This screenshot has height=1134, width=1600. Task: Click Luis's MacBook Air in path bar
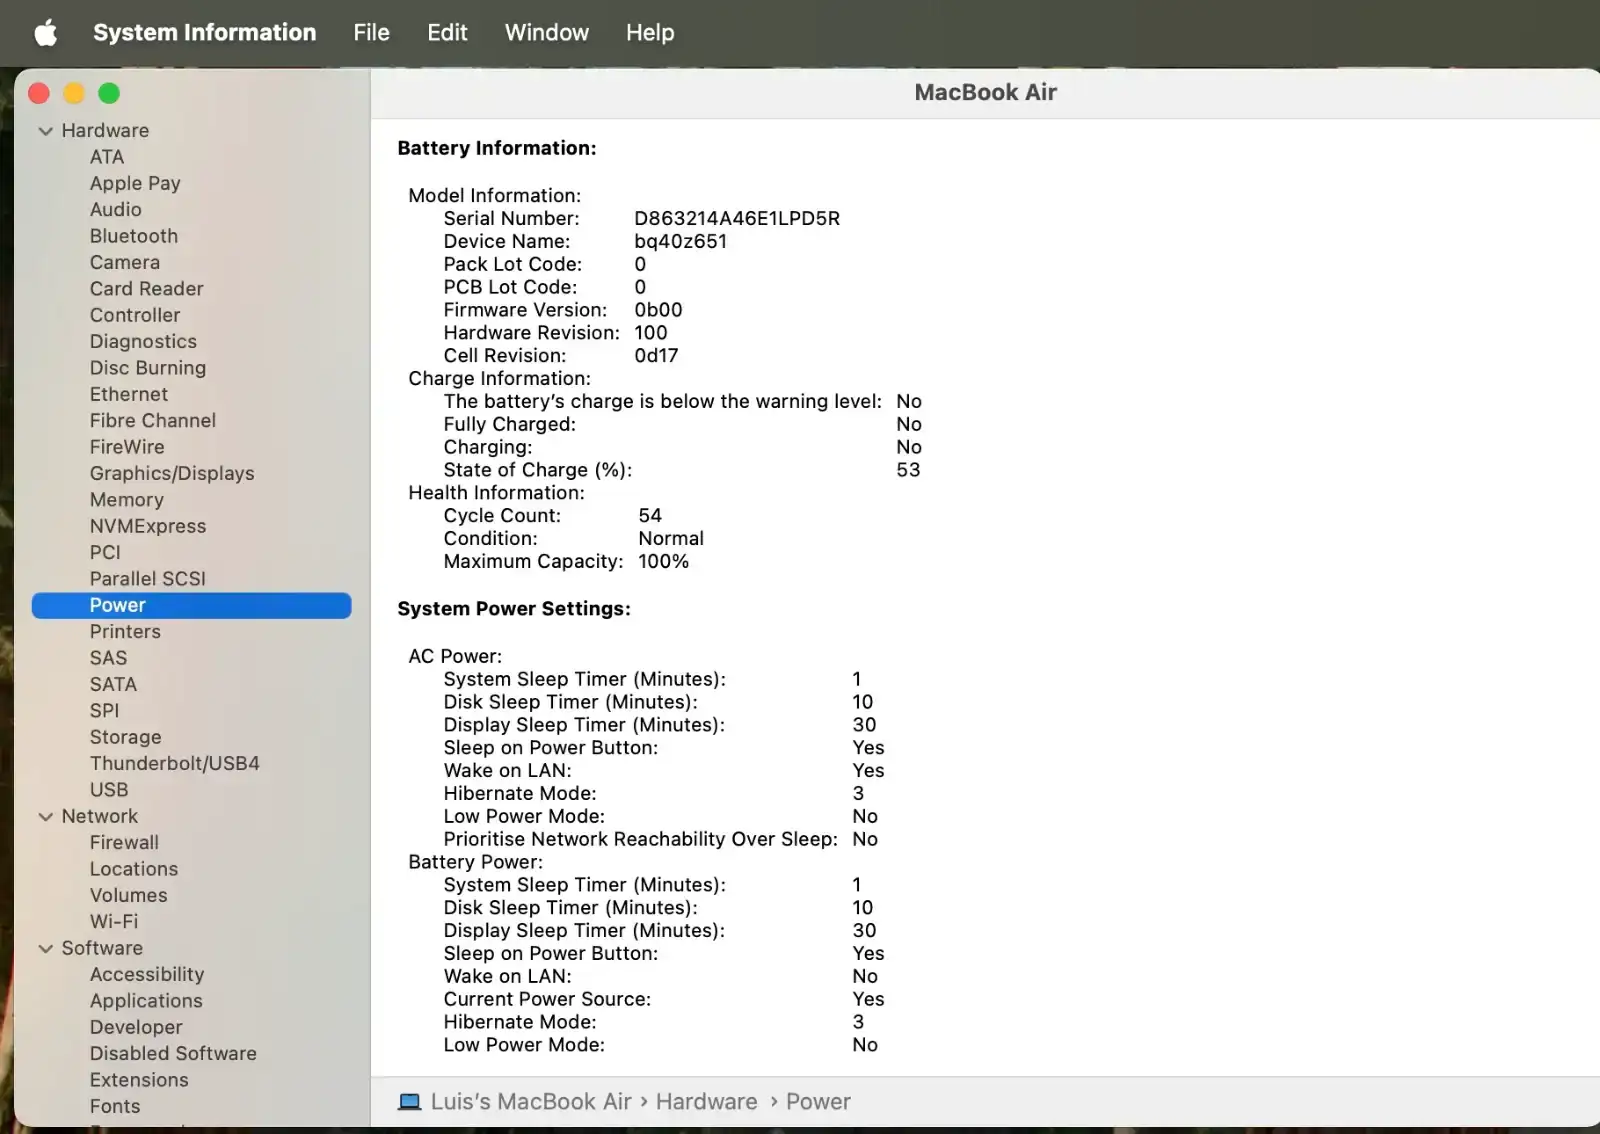point(530,1102)
